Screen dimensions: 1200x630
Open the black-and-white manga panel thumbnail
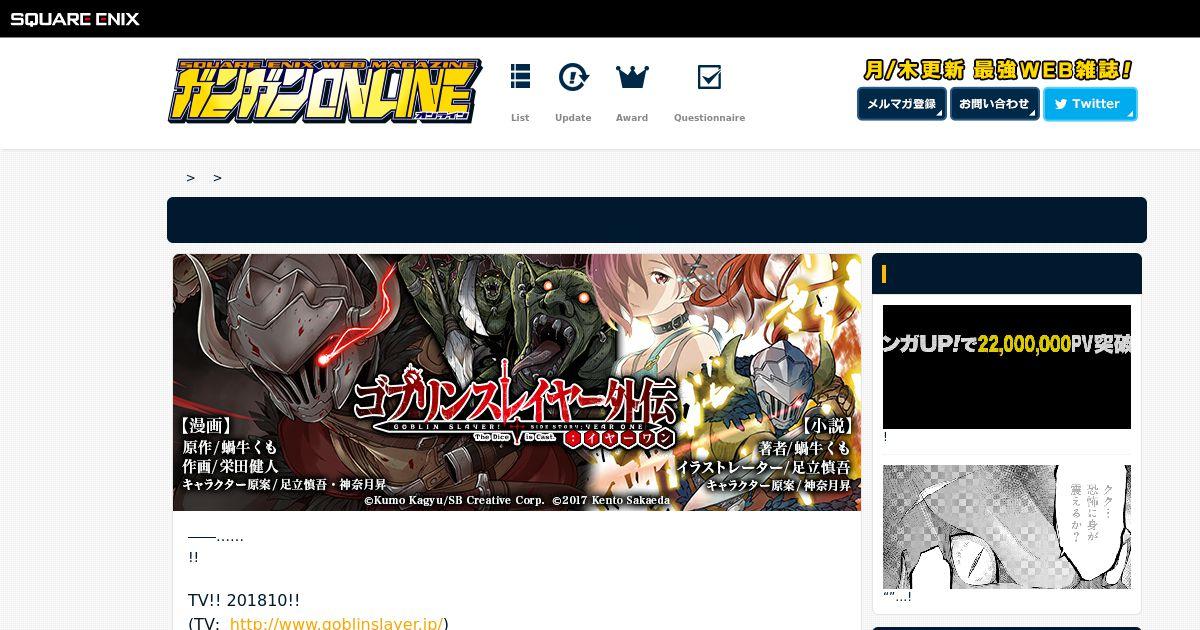click(x=1007, y=527)
